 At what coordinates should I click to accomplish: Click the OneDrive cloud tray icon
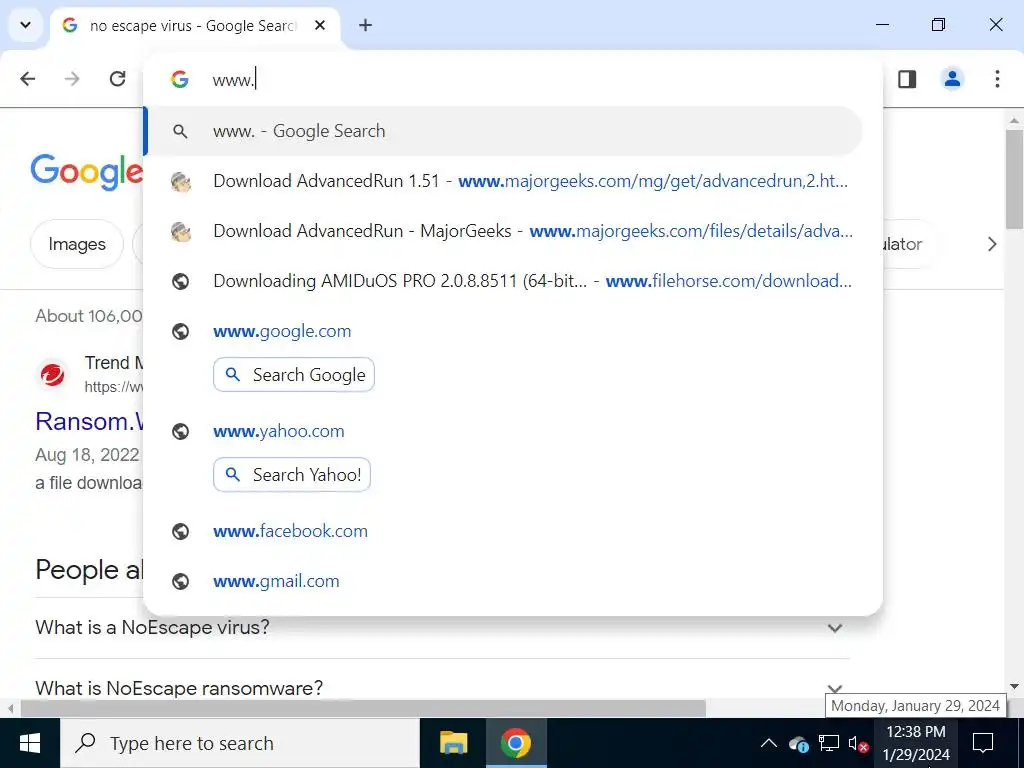coord(799,743)
